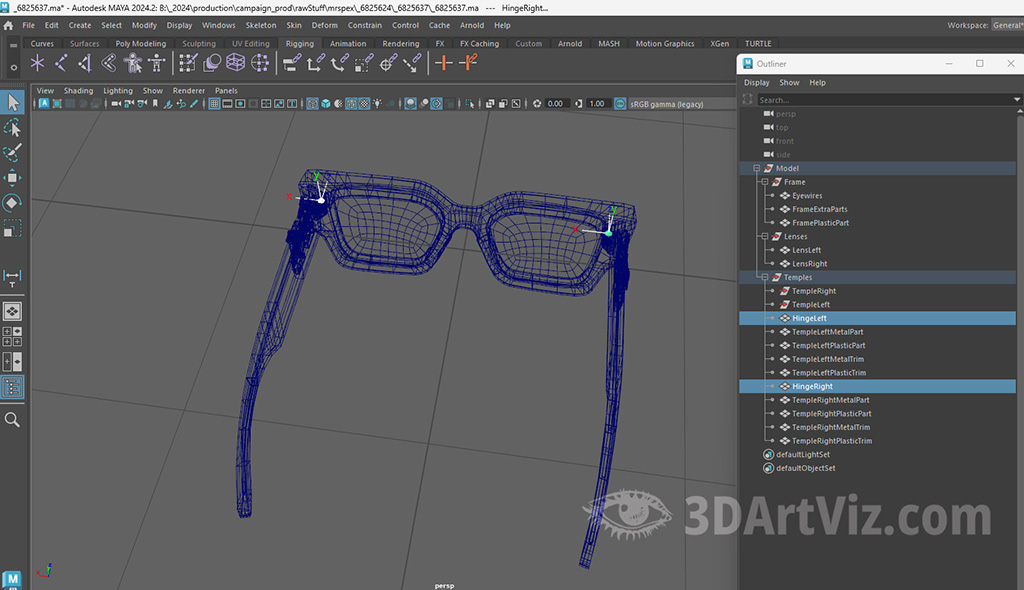Open the Outliner search filter dropdown arrow

[x=1018, y=100]
